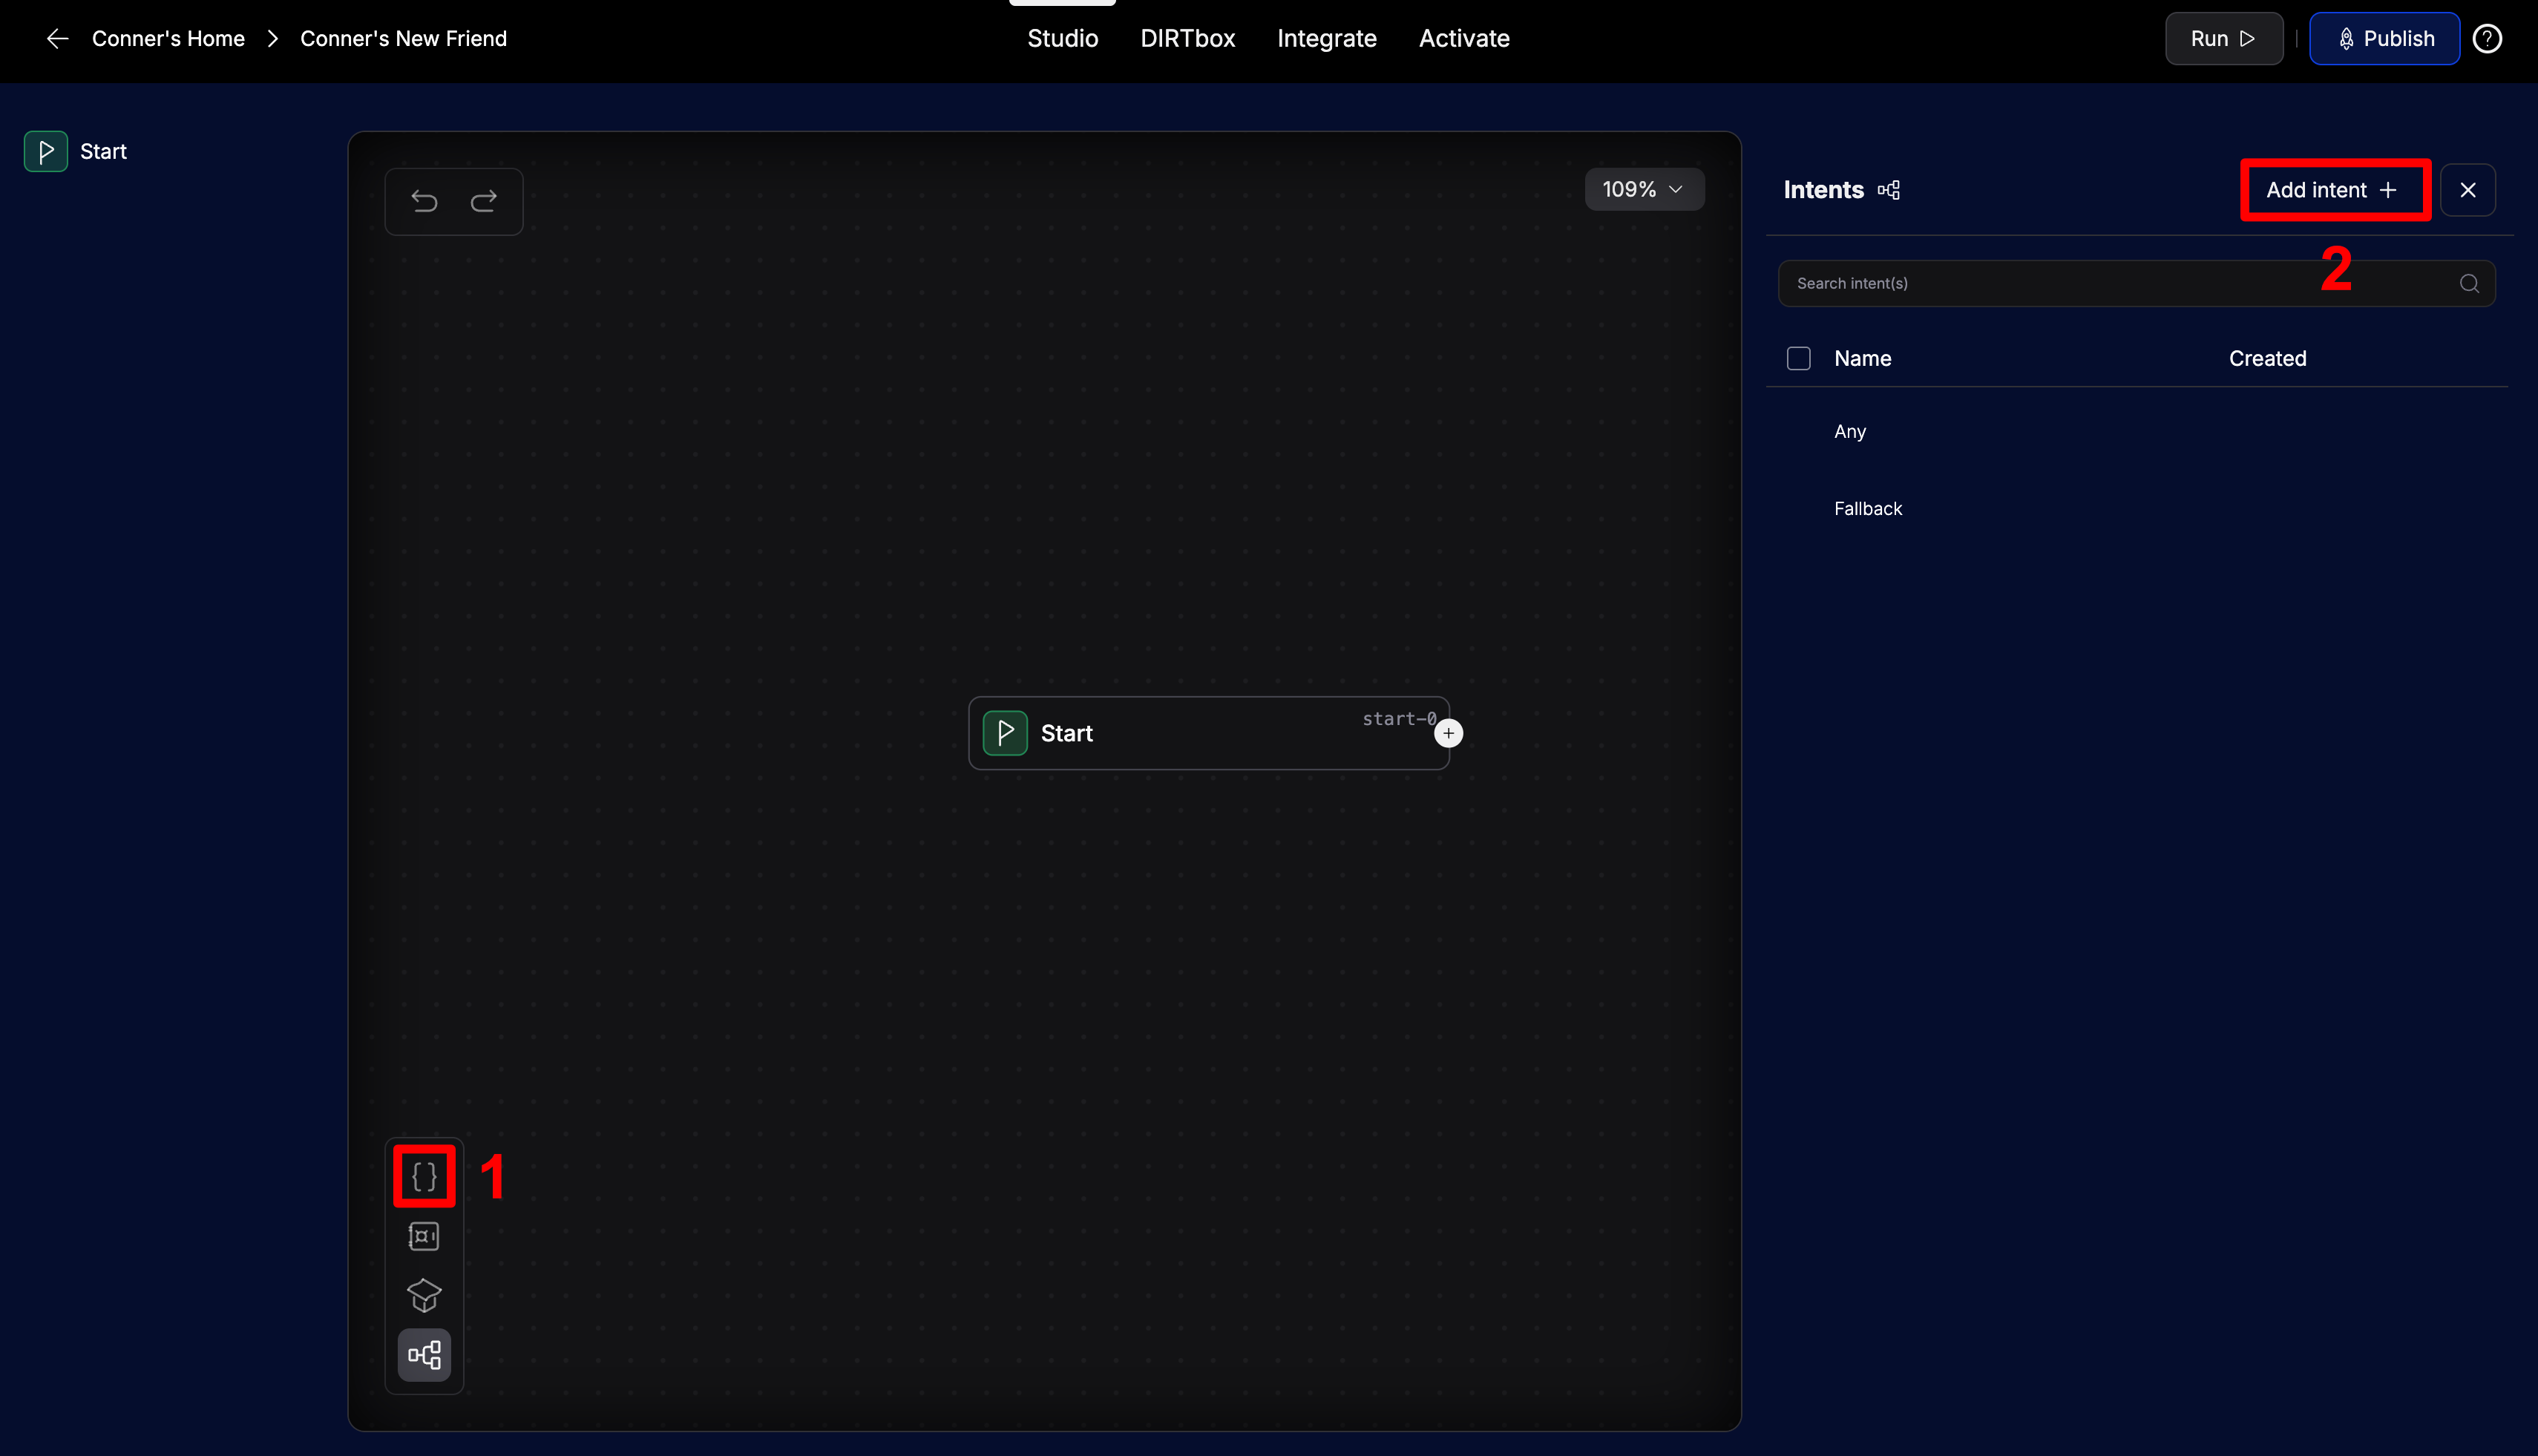Click the back arrow in header
Screen dimensions: 2538x1456
point(58,39)
